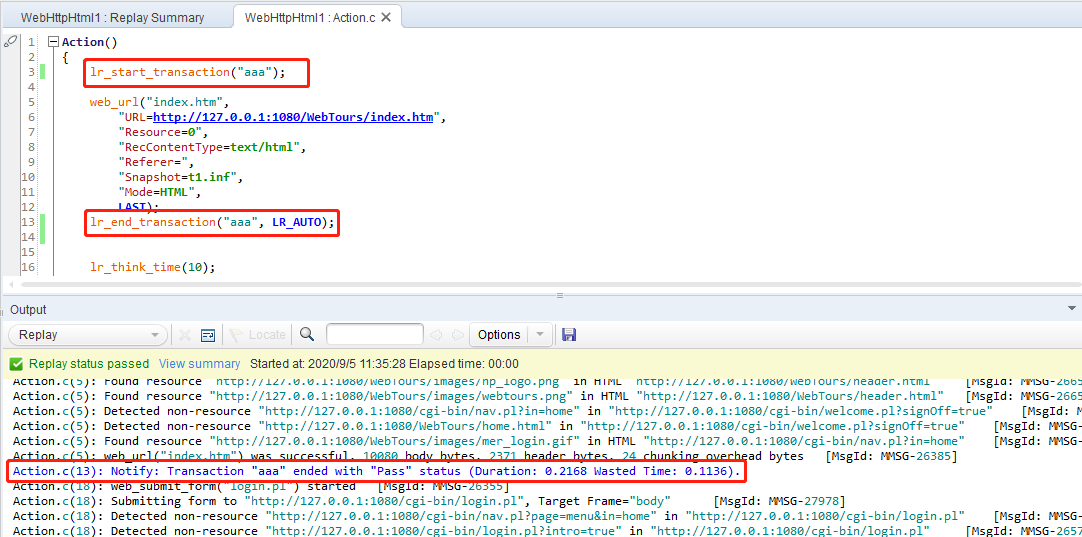Click the Found resource webtours.png log line
The image size is (1082, 537).
click(547, 396)
